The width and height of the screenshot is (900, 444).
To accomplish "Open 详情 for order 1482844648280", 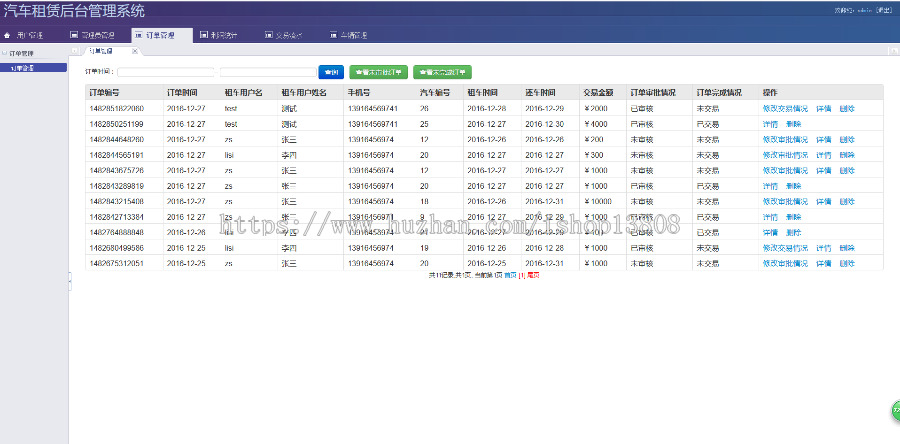I will [x=824, y=139].
